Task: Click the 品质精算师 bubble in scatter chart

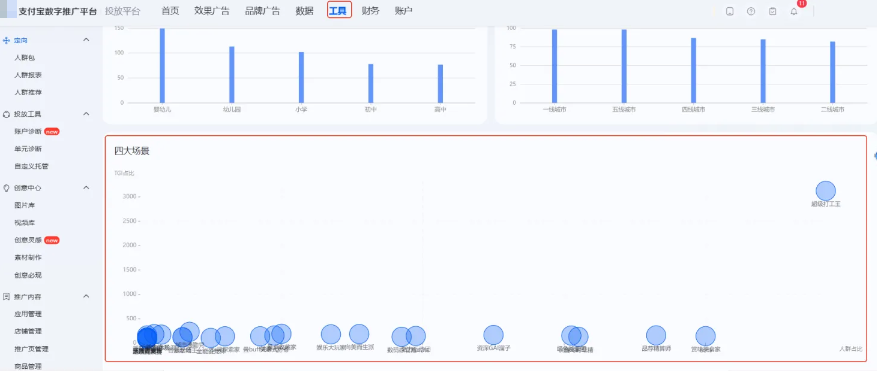Action: coord(656,335)
